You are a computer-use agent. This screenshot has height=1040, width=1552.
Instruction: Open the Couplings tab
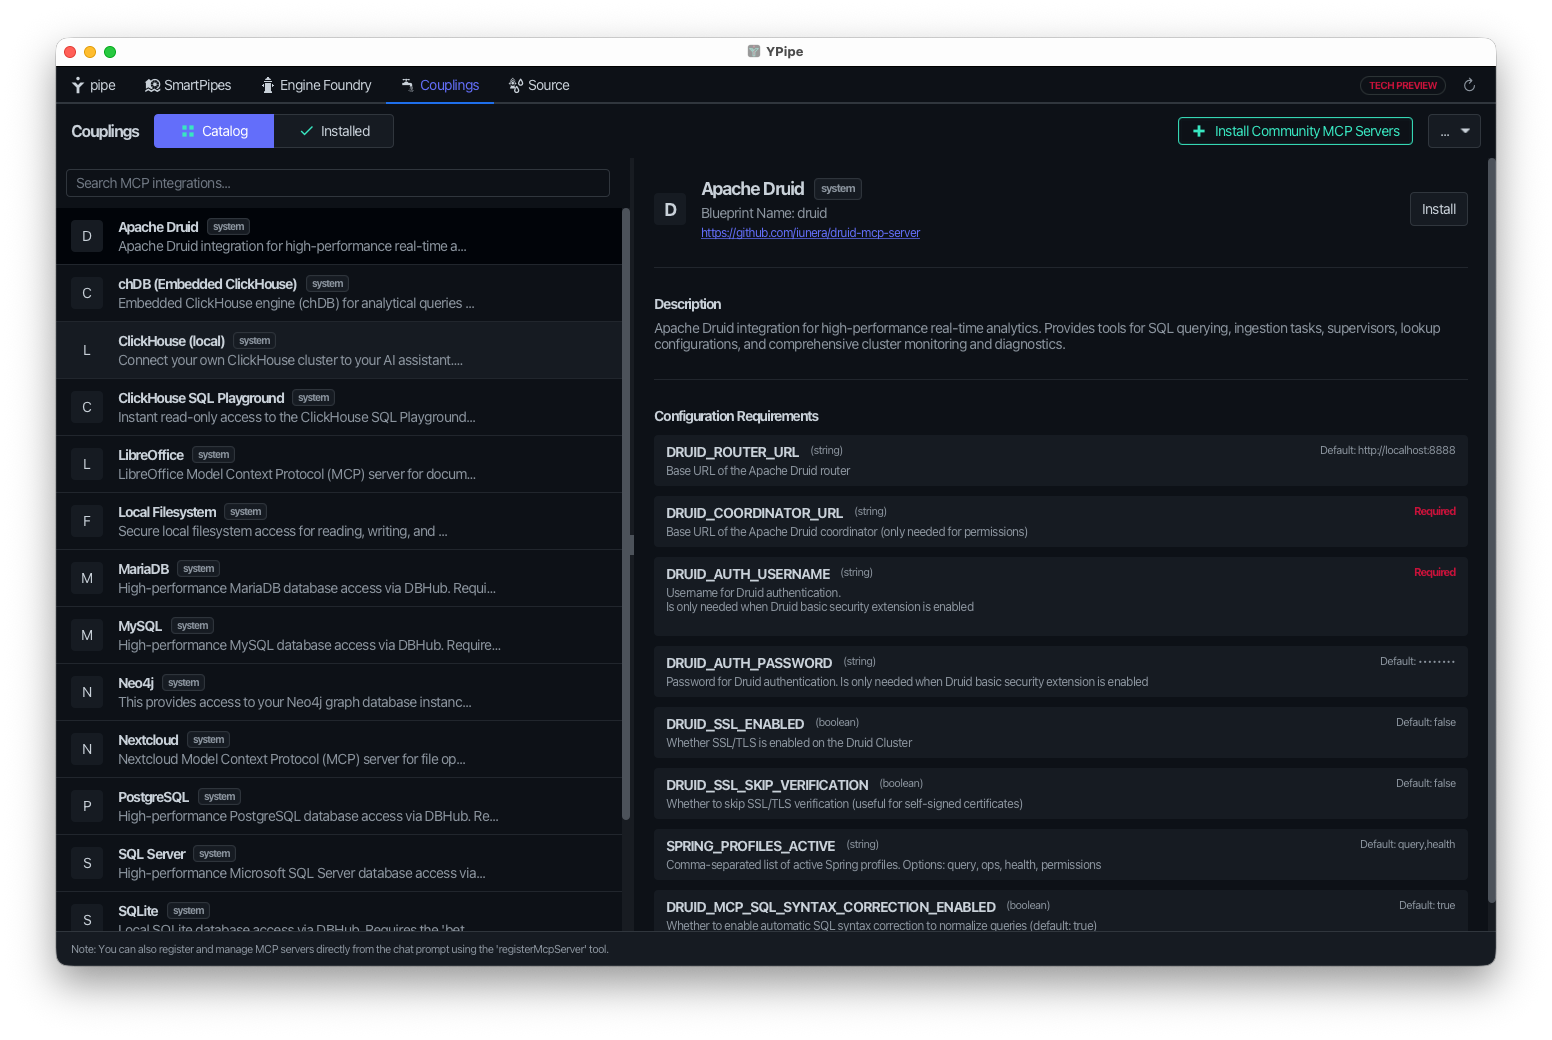[440, 85]
